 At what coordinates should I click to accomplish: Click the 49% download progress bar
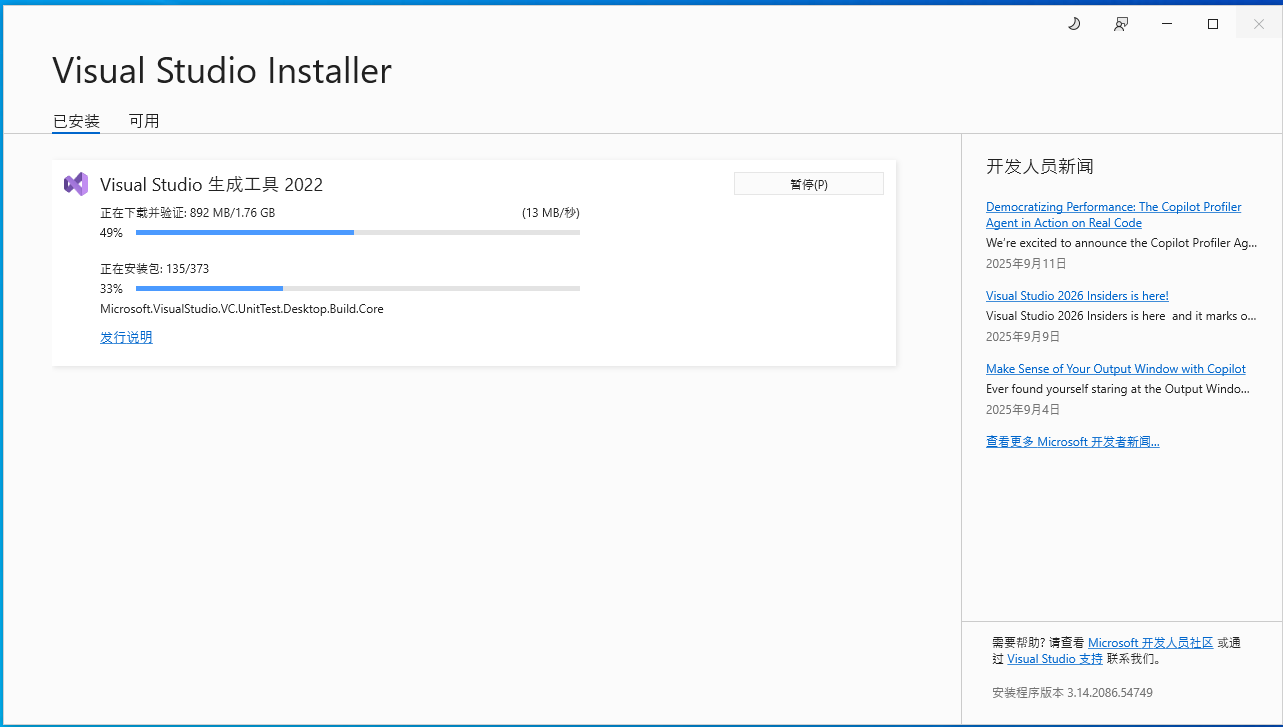[x=358, y=233]
